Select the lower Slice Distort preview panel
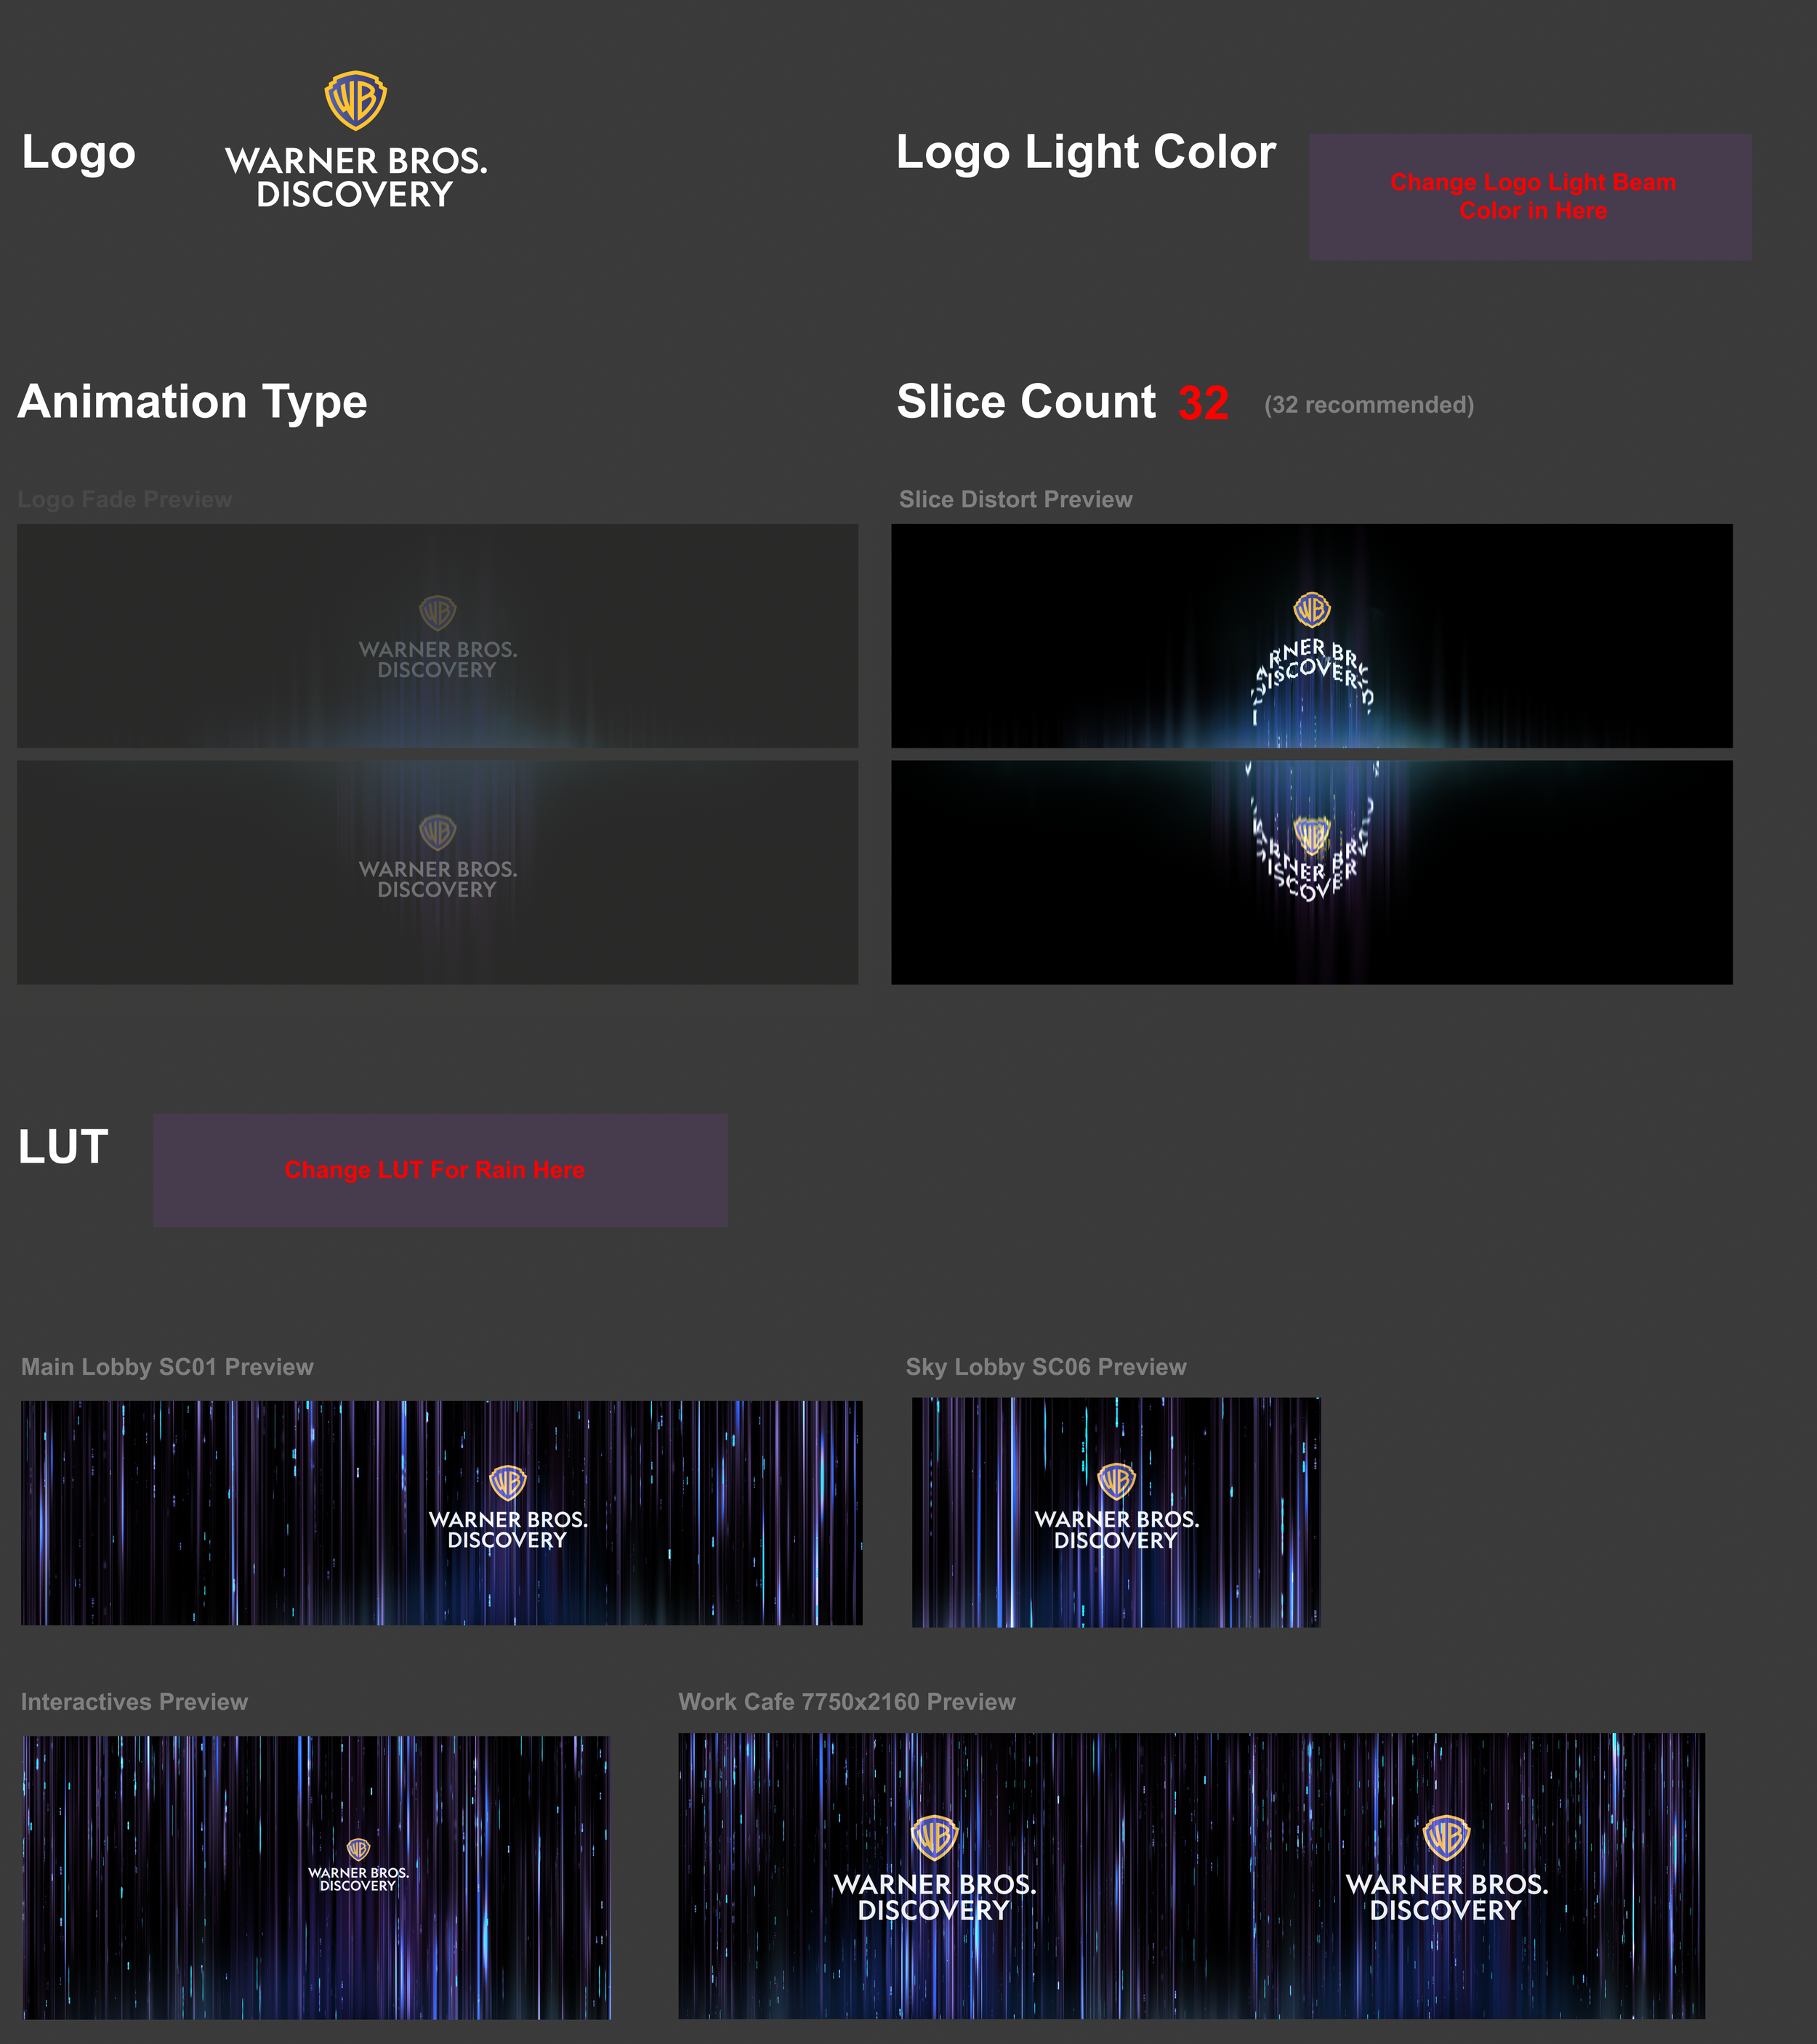This screenshot has height=2044, width=1817. point(1311,871)
